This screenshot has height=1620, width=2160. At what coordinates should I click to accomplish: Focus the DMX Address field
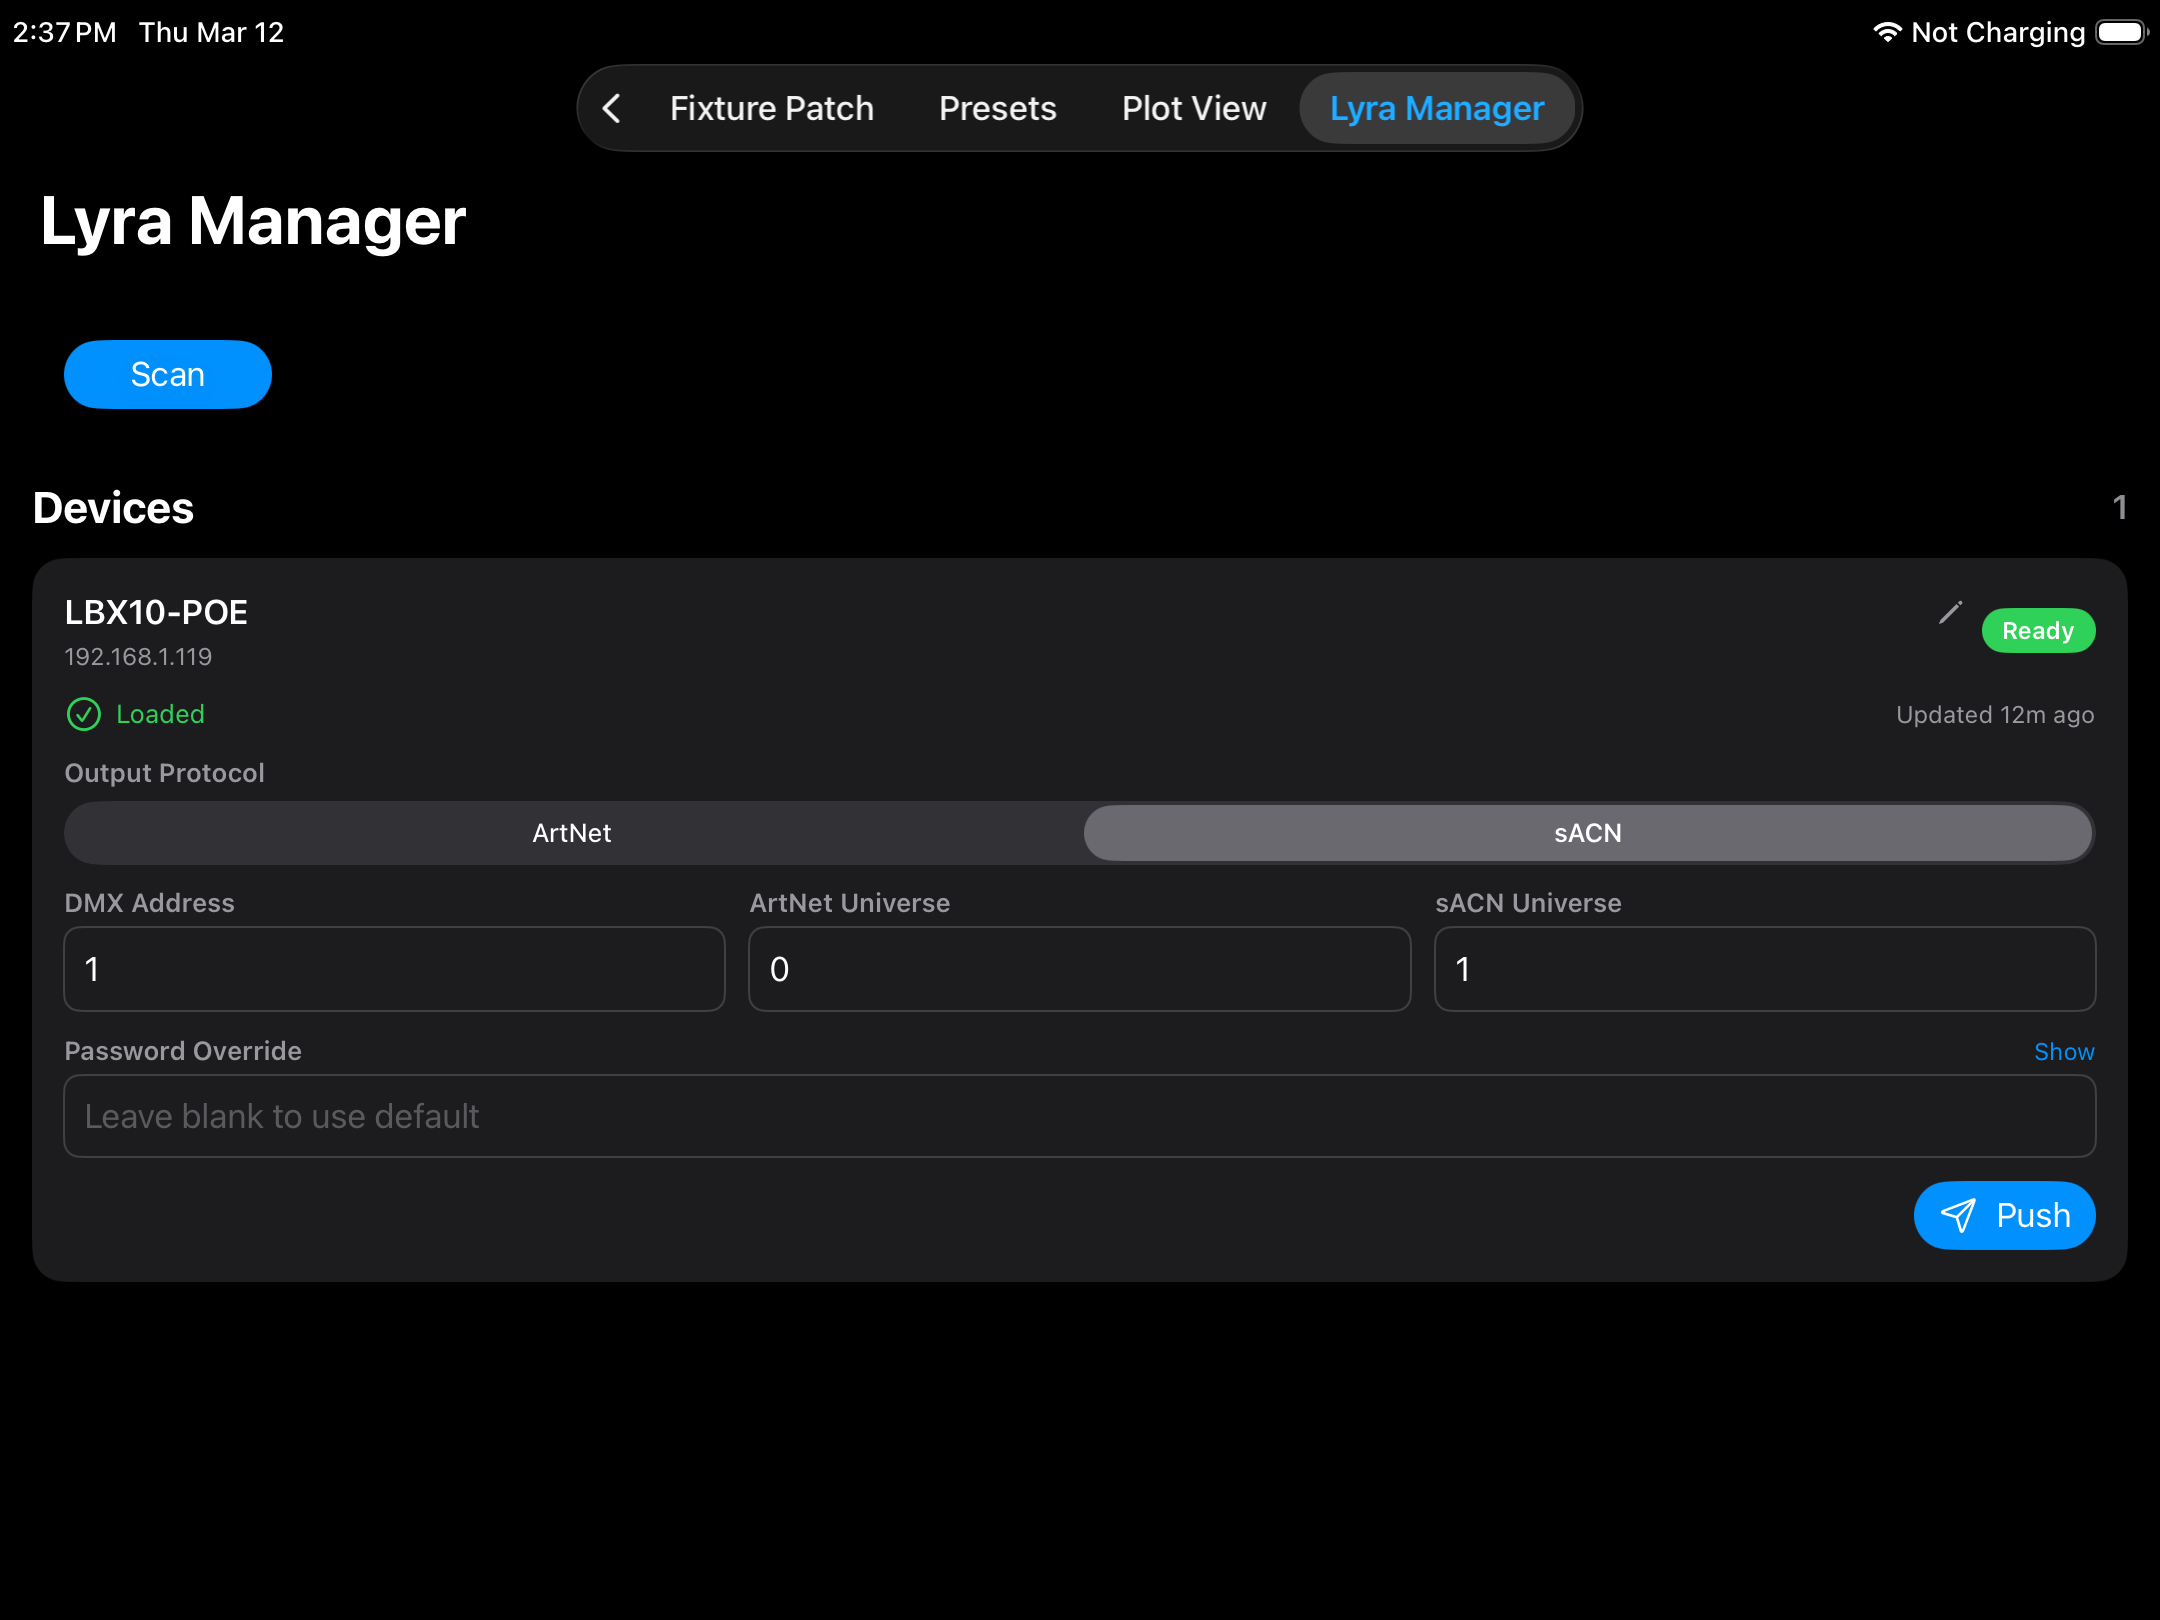click(394, 969)
